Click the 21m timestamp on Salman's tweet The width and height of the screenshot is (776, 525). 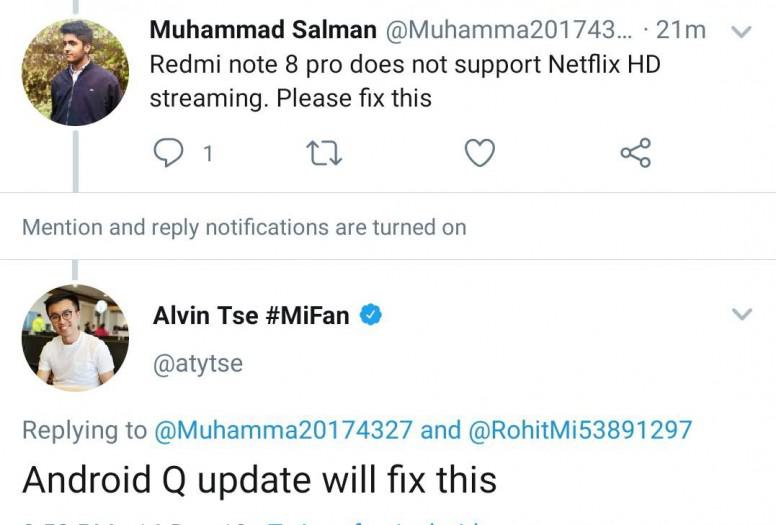(x=681, y=30)
